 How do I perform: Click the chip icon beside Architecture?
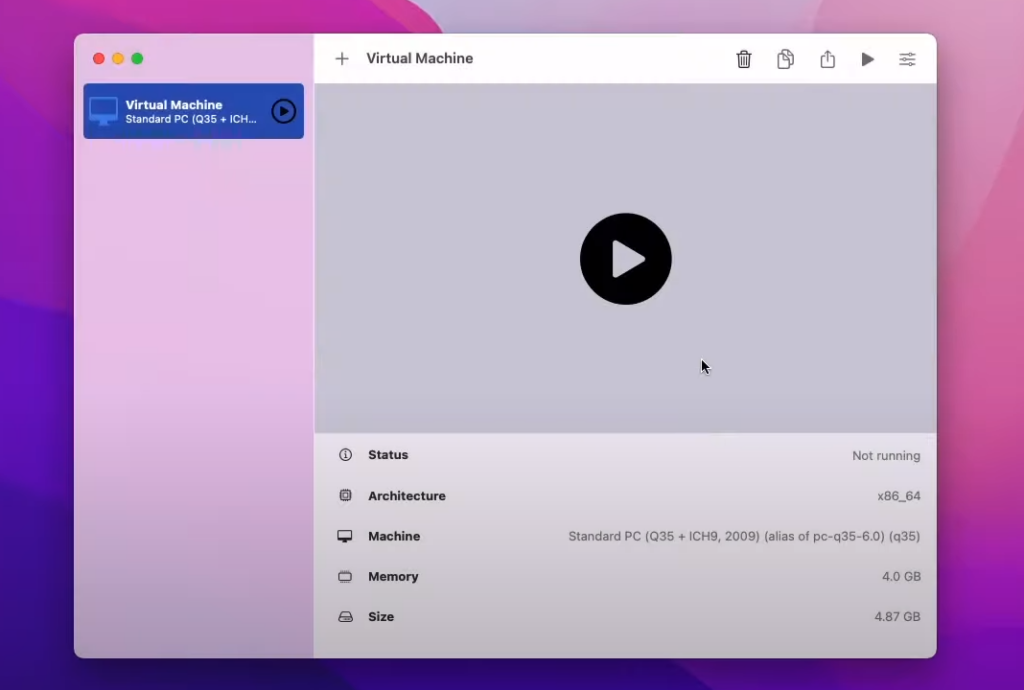tap(346, 496)
